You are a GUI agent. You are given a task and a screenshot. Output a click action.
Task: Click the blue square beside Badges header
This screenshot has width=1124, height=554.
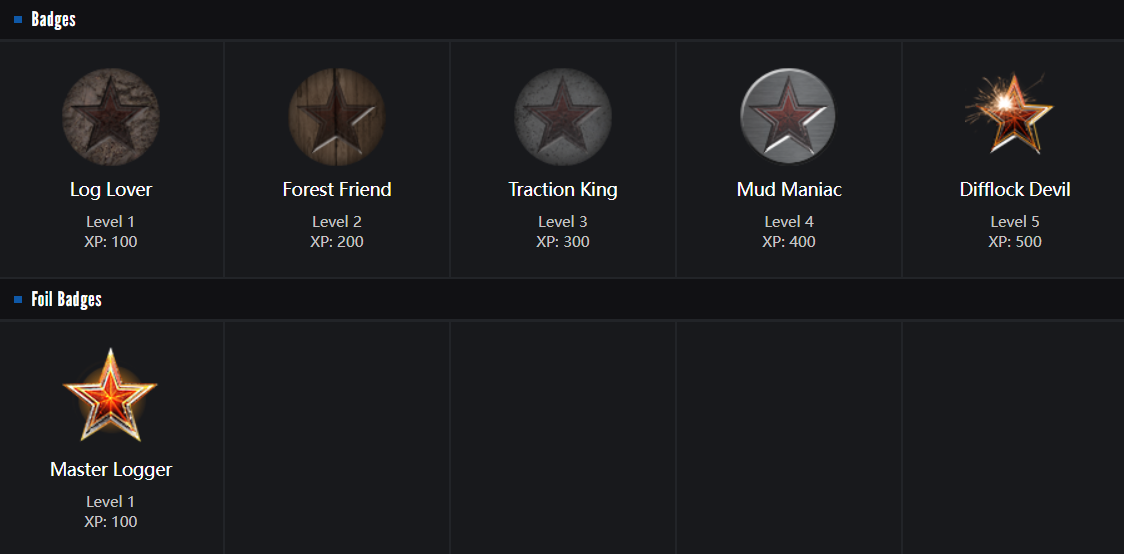pyautogui.click(x=18, y=19)
